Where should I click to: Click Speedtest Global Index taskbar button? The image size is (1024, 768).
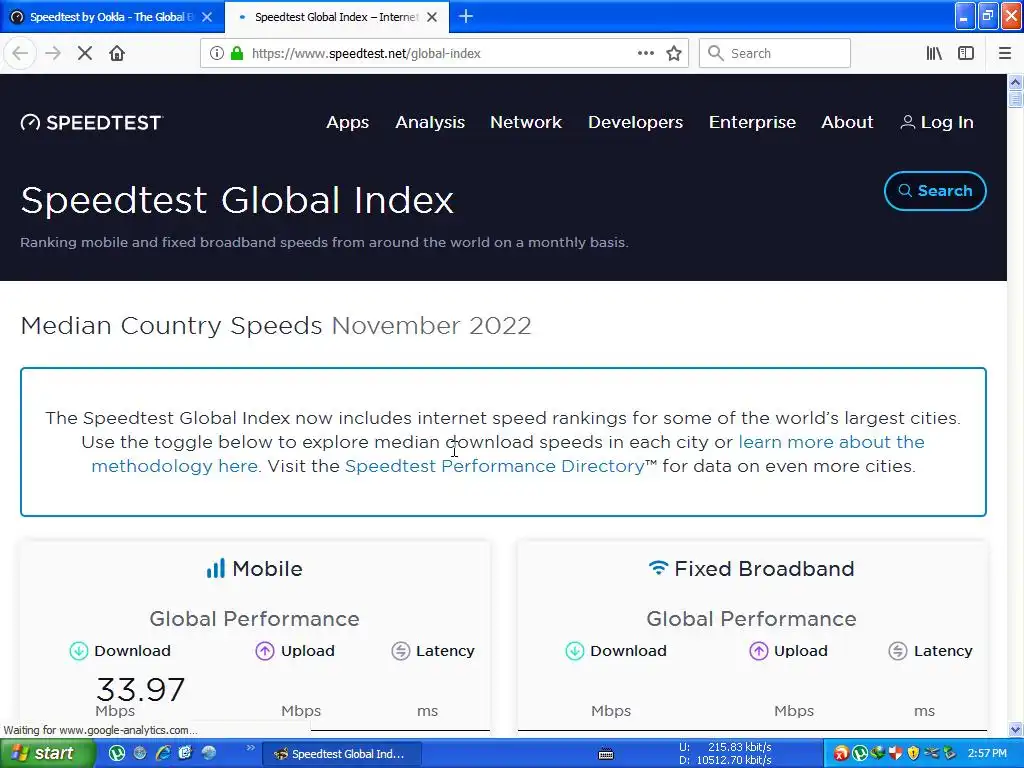pos(342,754)
